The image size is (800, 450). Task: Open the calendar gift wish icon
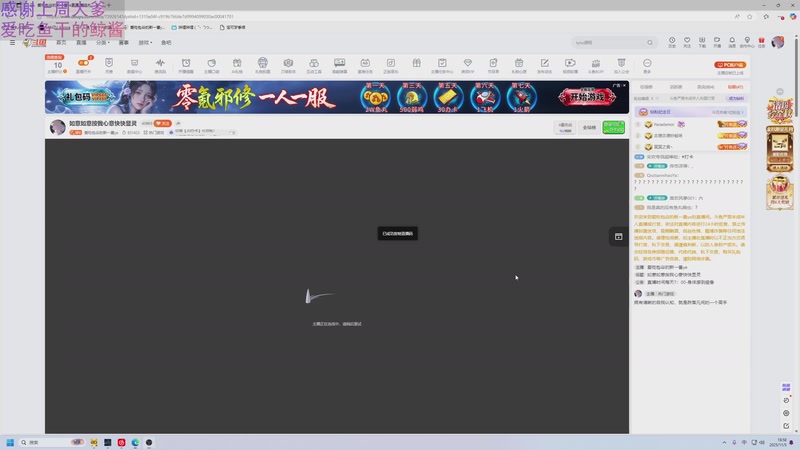pos(519,65)
